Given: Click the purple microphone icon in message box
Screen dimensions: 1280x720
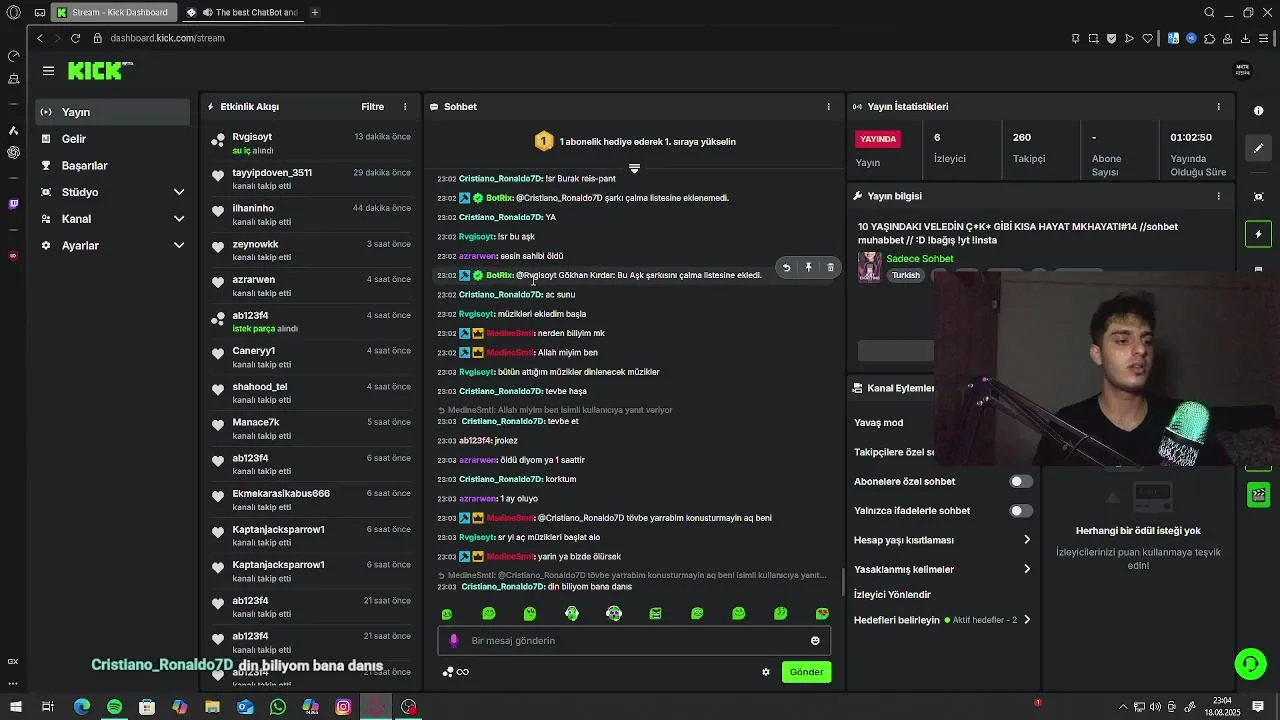Looking at the screenshot, I should 454,641.
